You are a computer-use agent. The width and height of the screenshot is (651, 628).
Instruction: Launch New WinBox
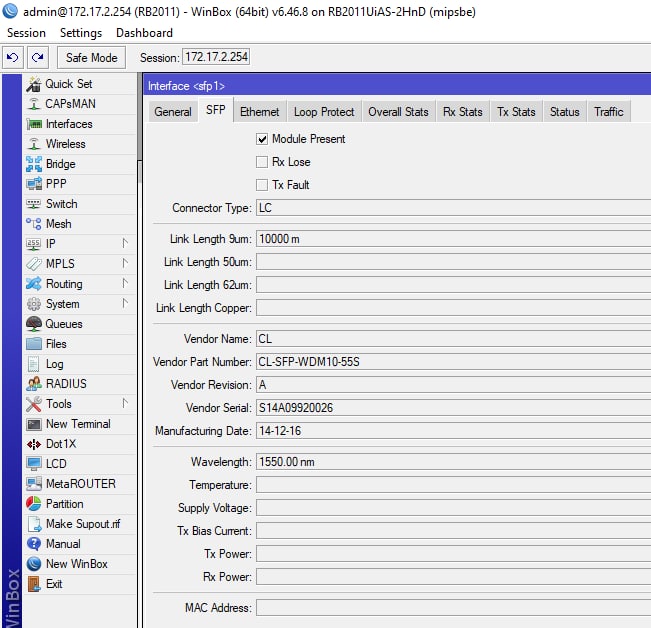[80, 564]
